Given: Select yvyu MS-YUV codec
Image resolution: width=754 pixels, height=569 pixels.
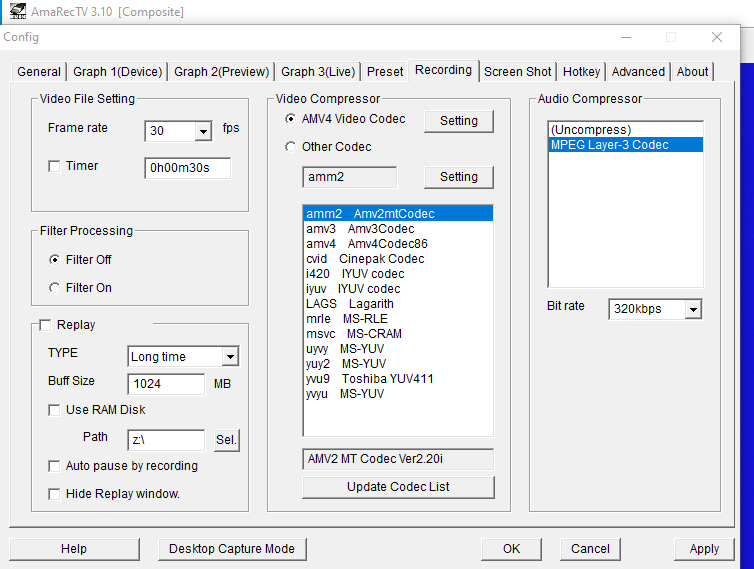Looking at the screenshot, I should tap(398, 394).
